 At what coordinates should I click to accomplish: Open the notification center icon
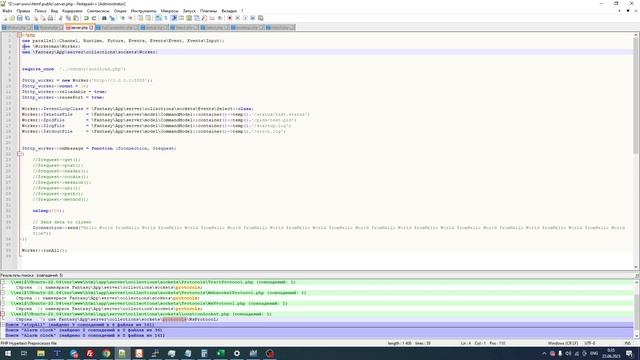click(x=629, y=353)
